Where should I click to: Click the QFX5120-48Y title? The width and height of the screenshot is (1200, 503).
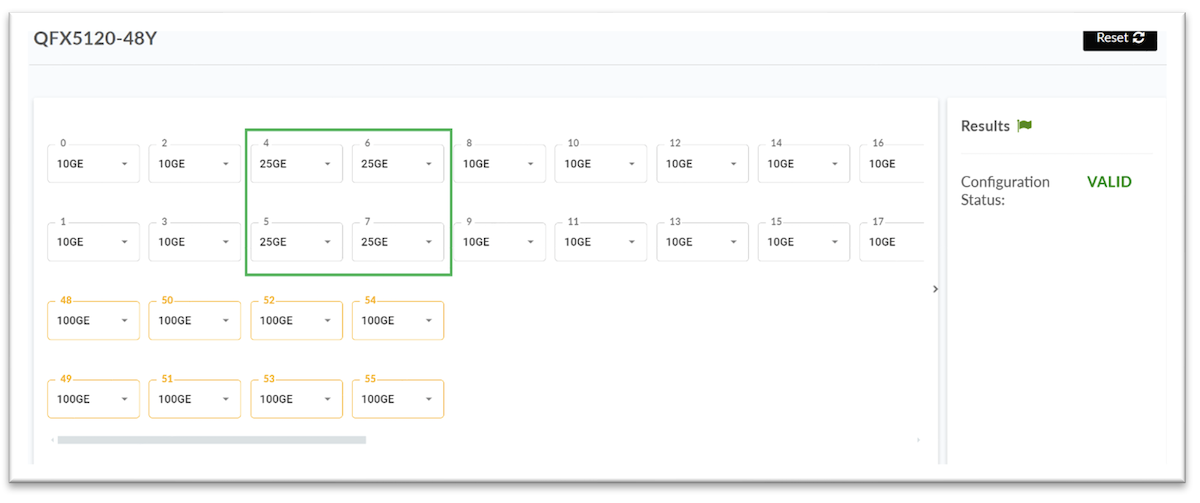pyautogui.click(x=96, y=40)
